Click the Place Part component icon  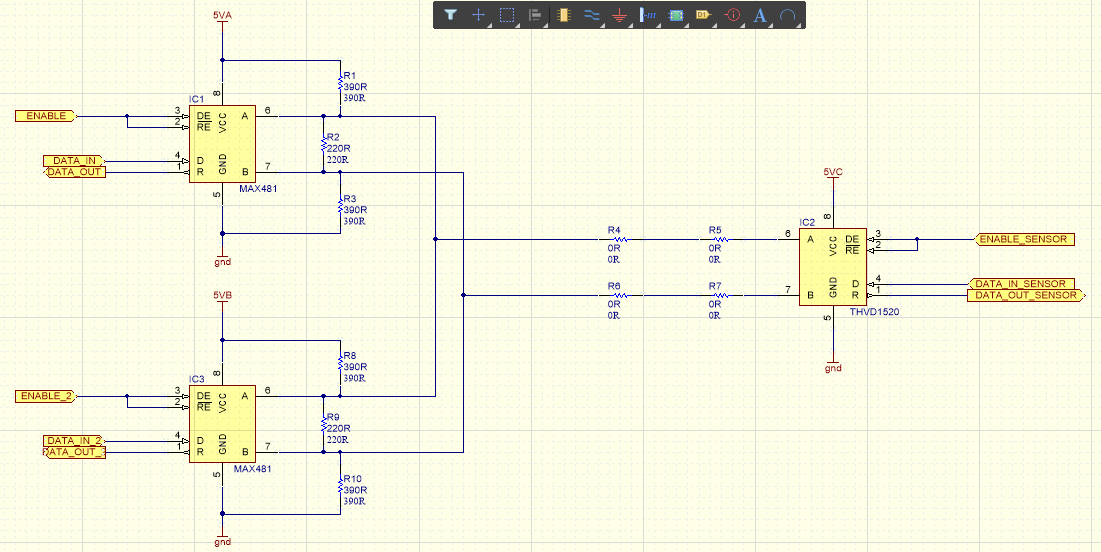point(562,15)
